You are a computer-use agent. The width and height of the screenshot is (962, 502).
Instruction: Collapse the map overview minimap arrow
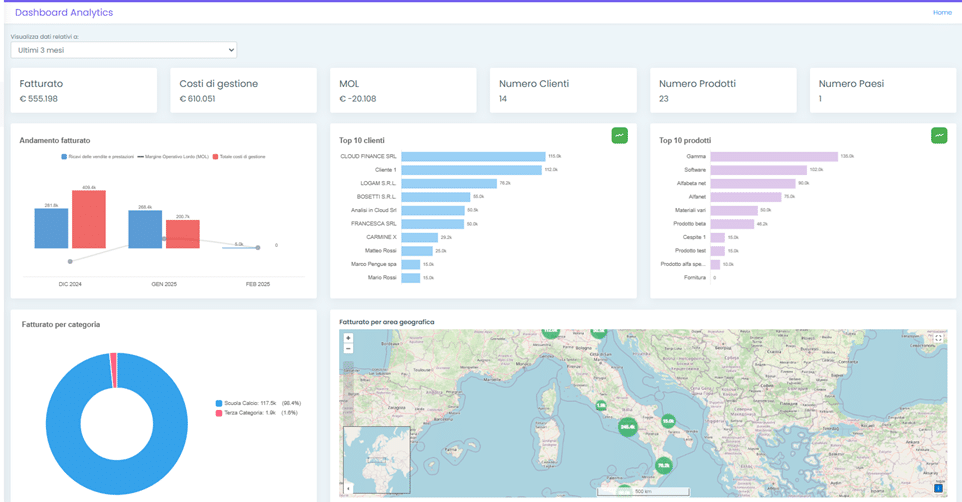pyautogui.click(x=349, y=488)
